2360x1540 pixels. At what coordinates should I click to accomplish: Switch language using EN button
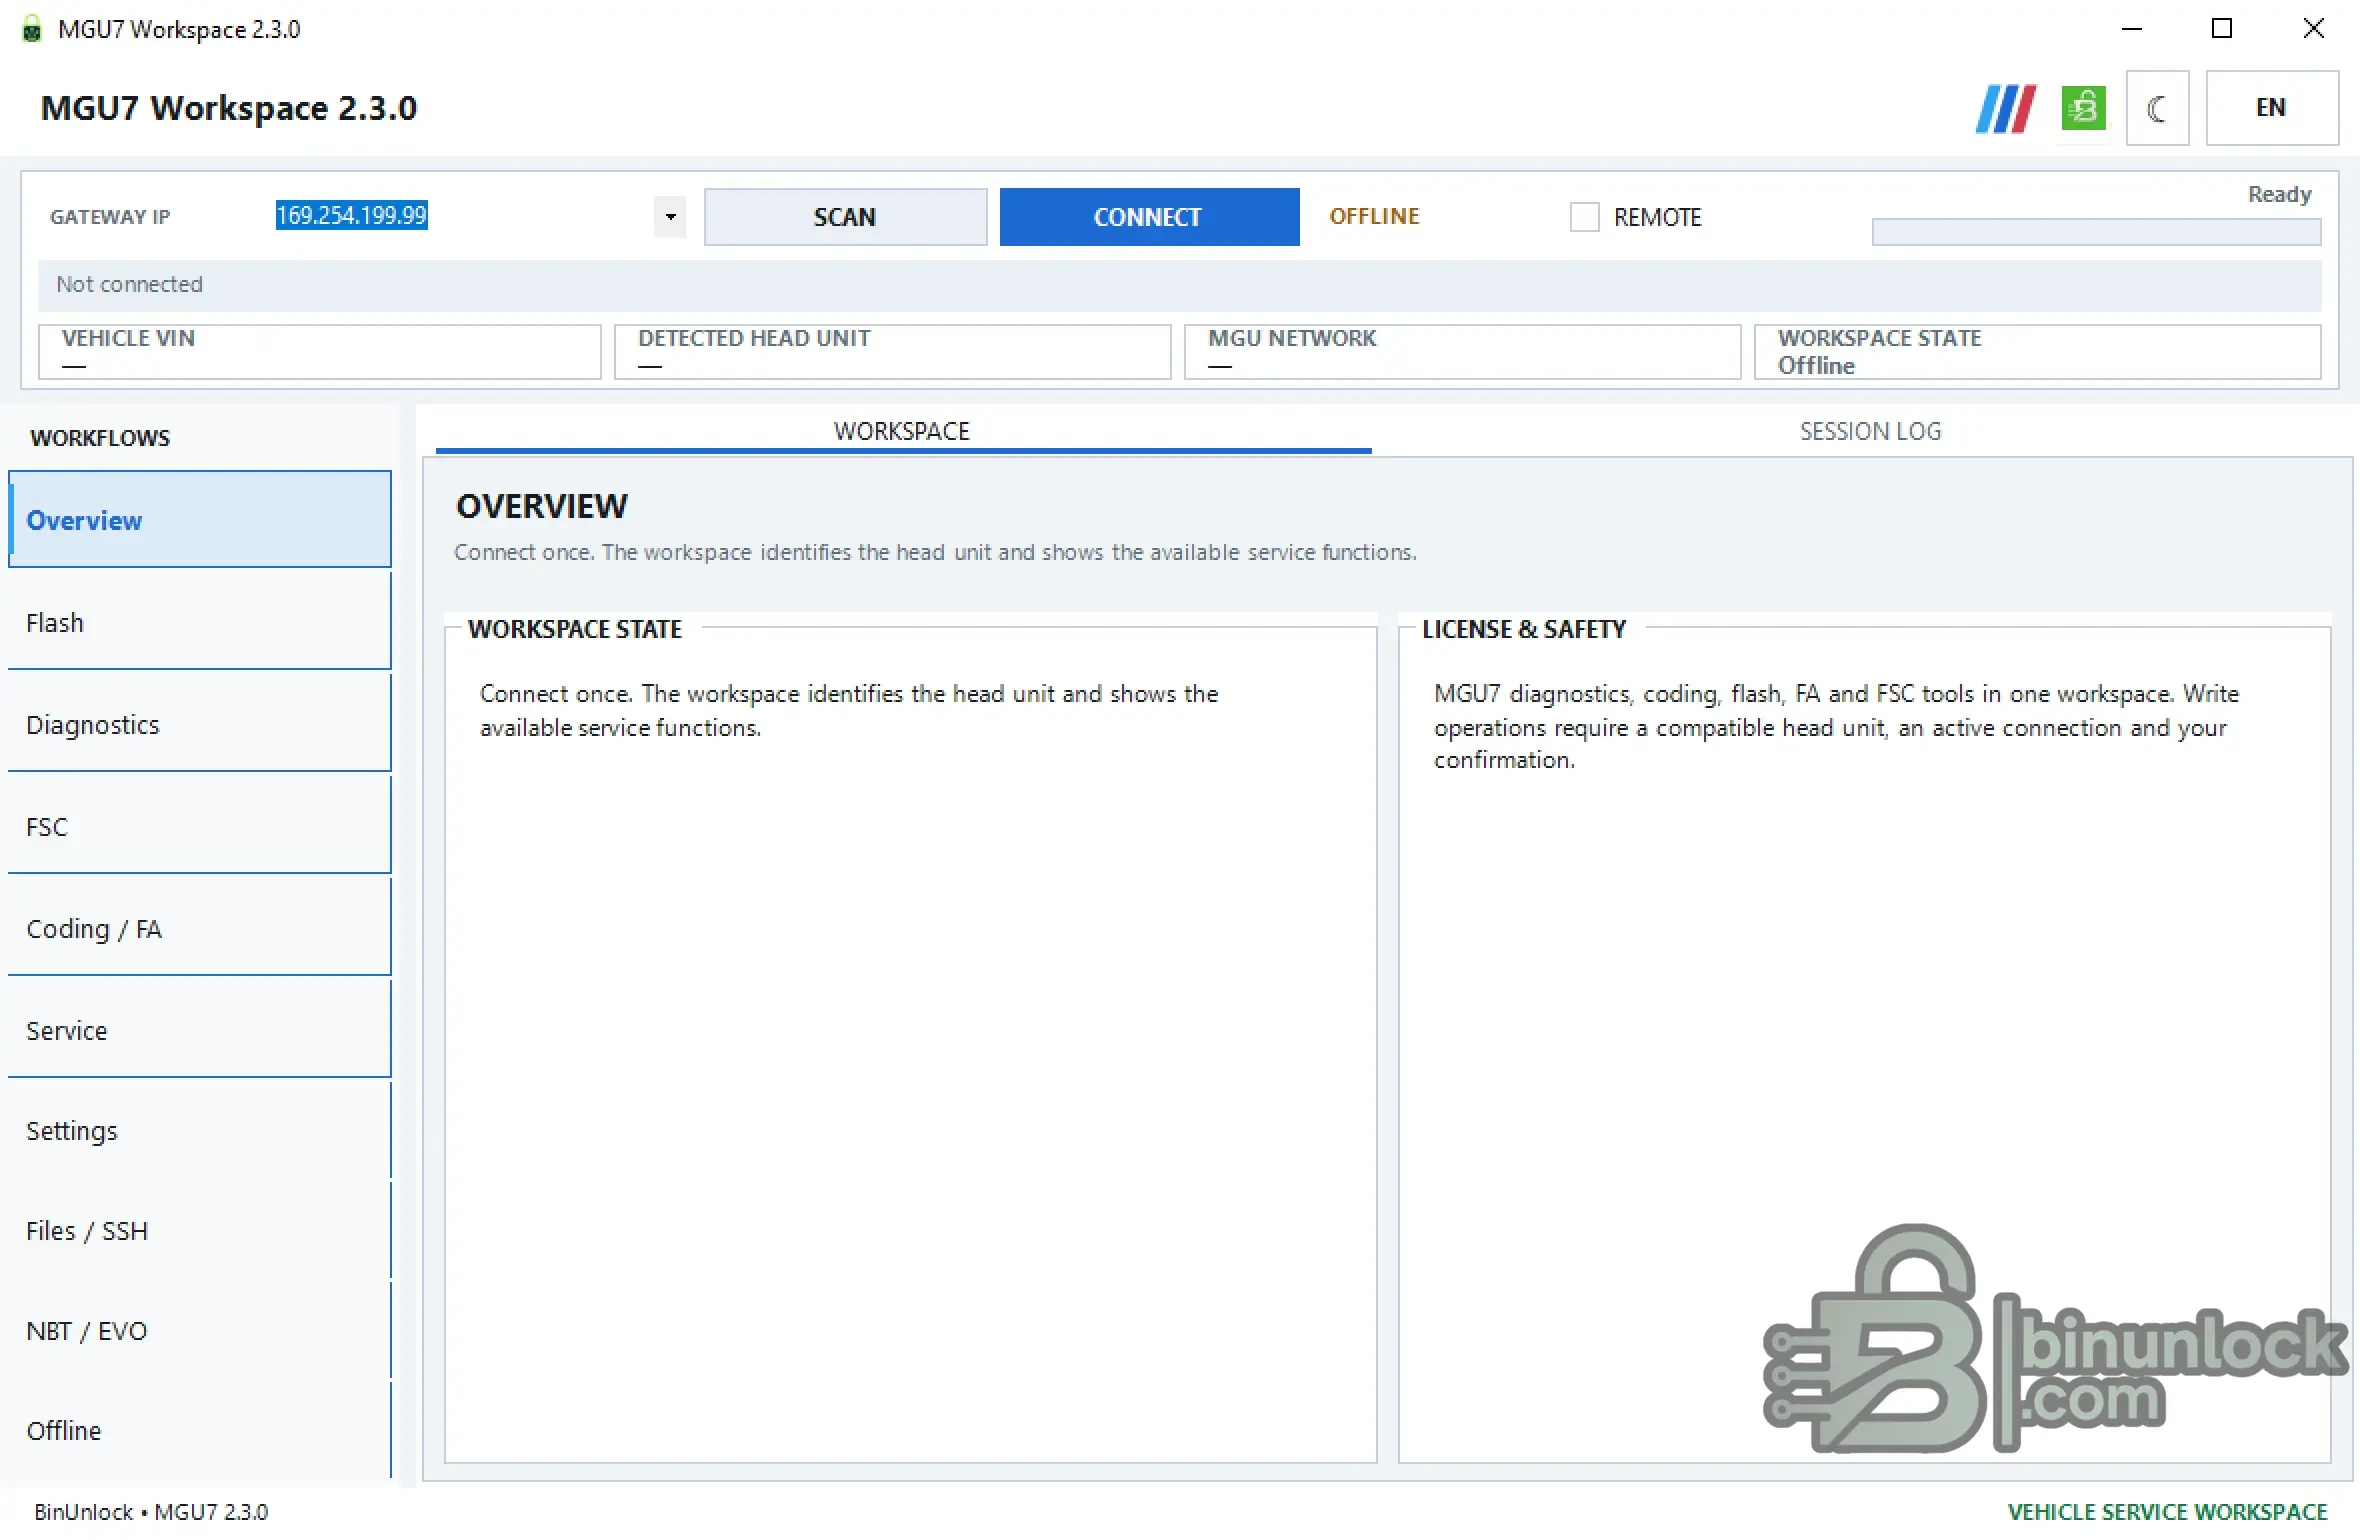pyautogui.click(x=2271, y=108)
